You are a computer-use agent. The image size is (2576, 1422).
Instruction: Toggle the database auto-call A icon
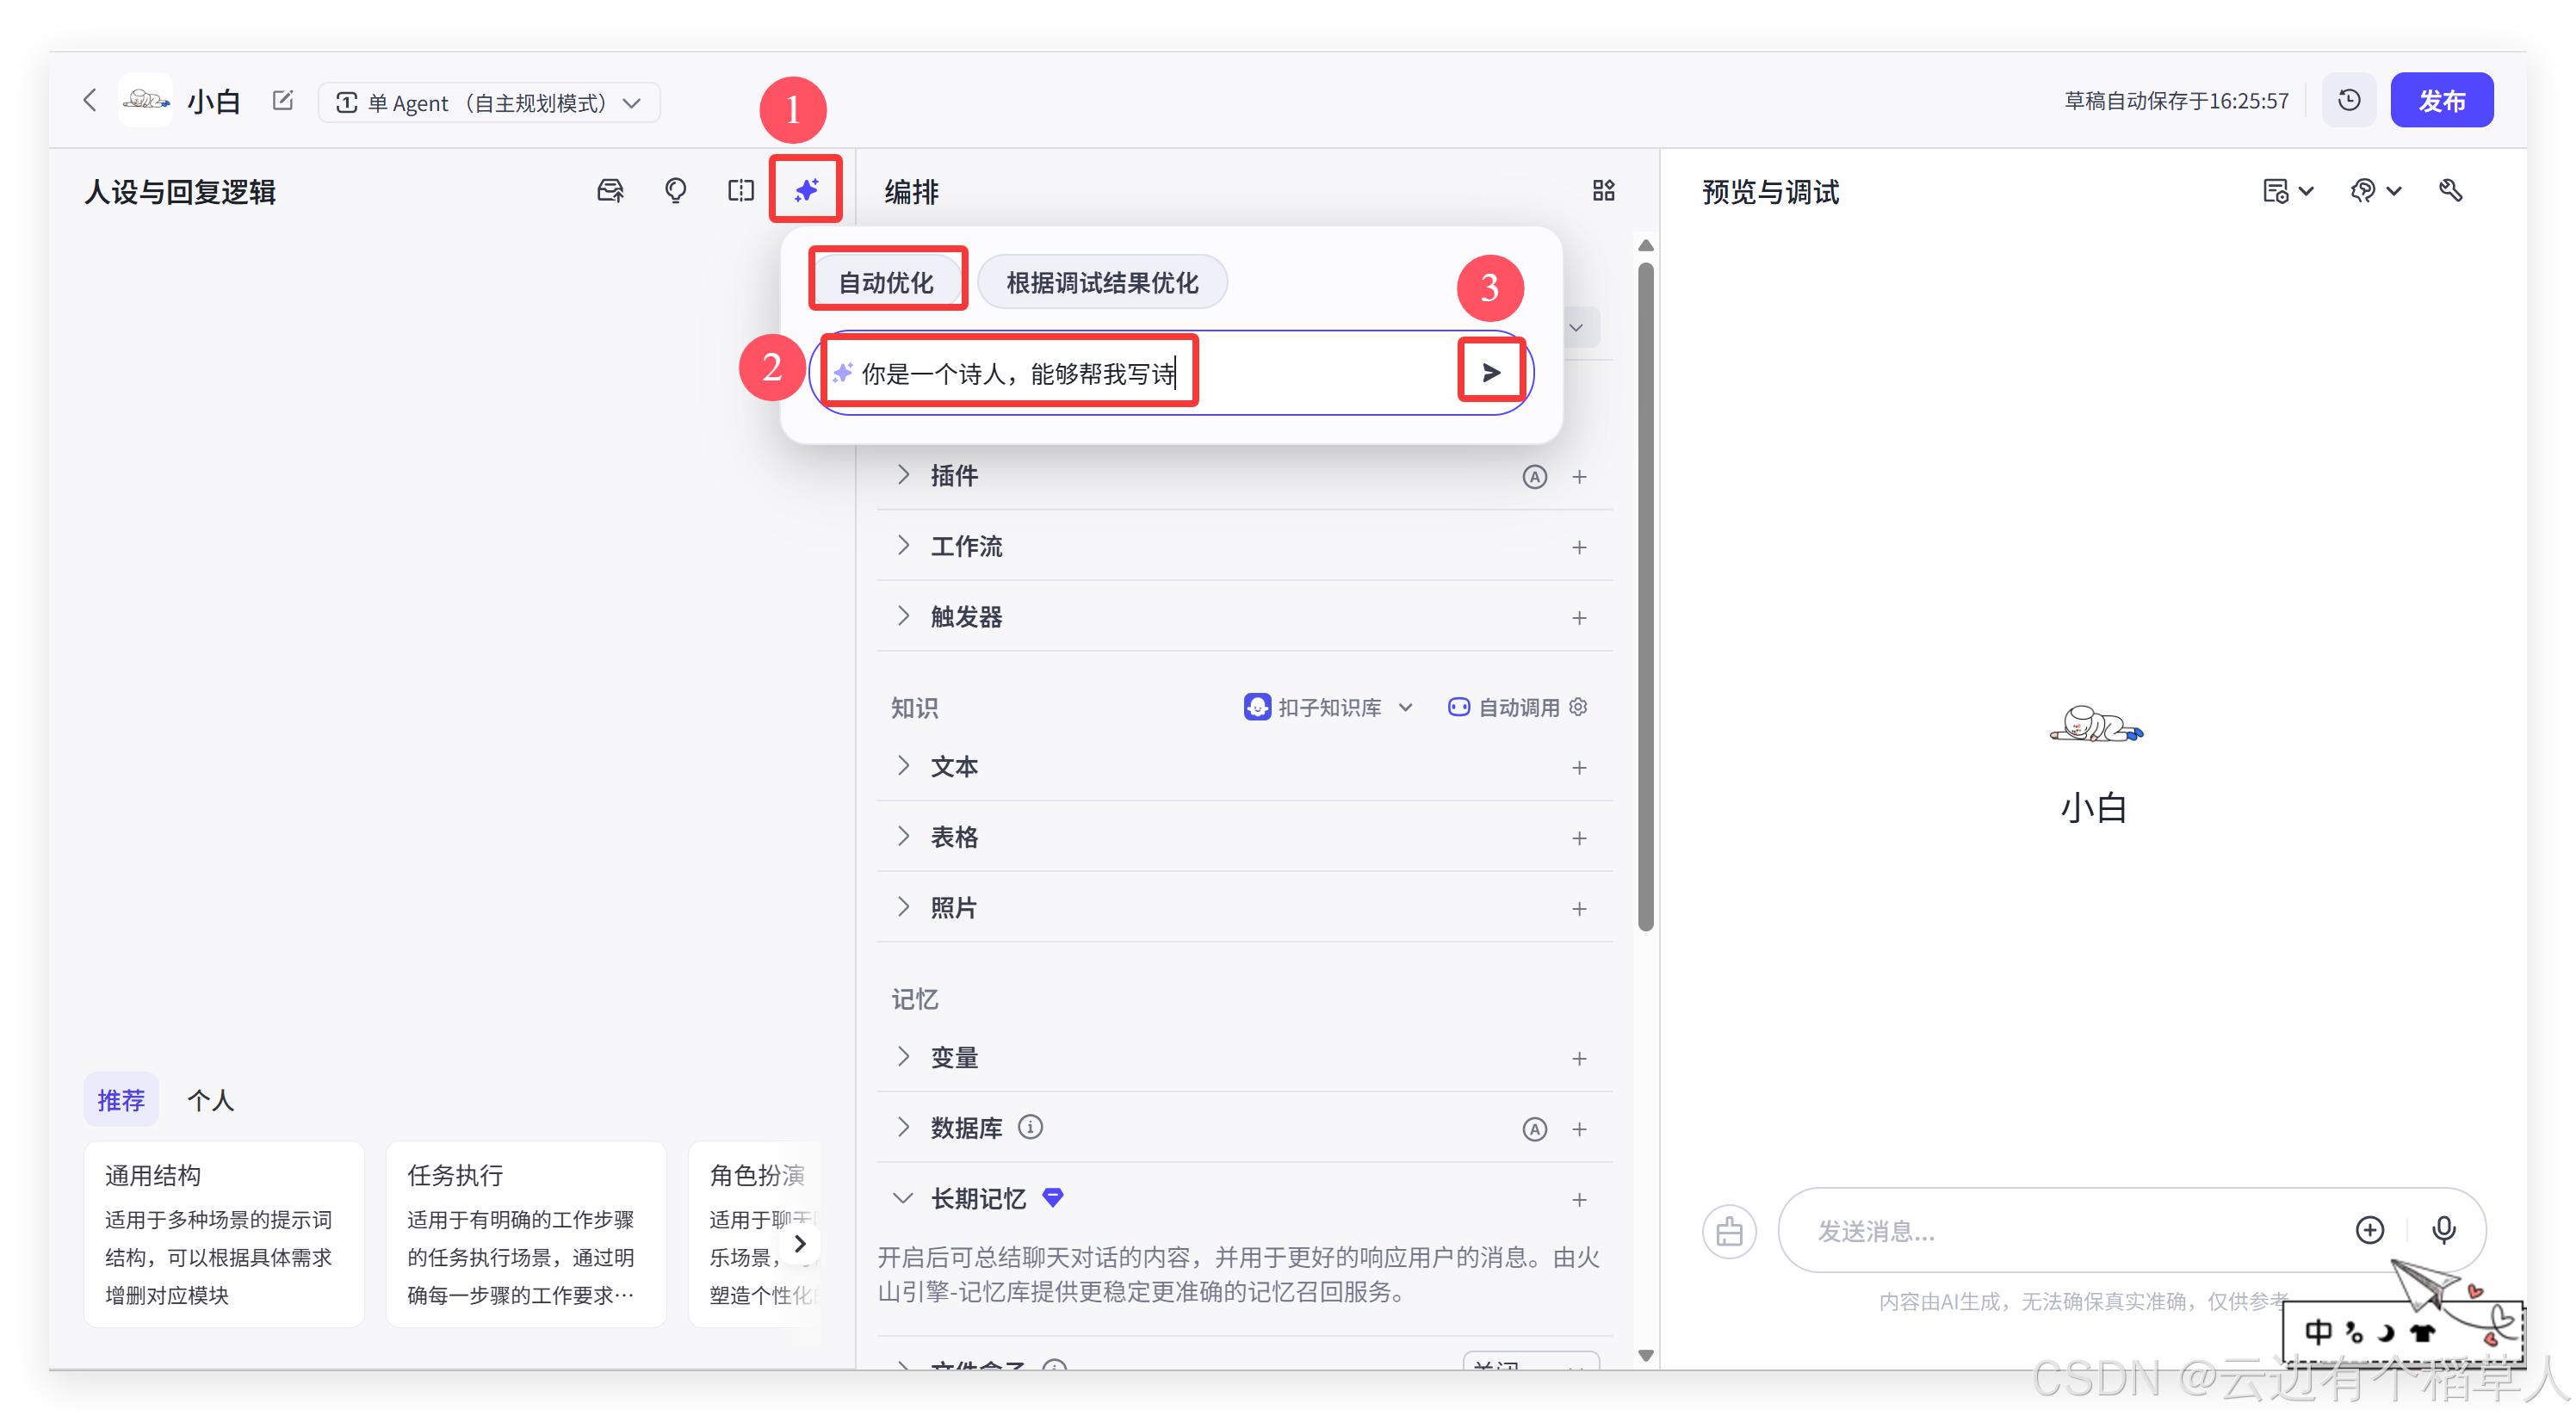click(x=1534, y=1129)
